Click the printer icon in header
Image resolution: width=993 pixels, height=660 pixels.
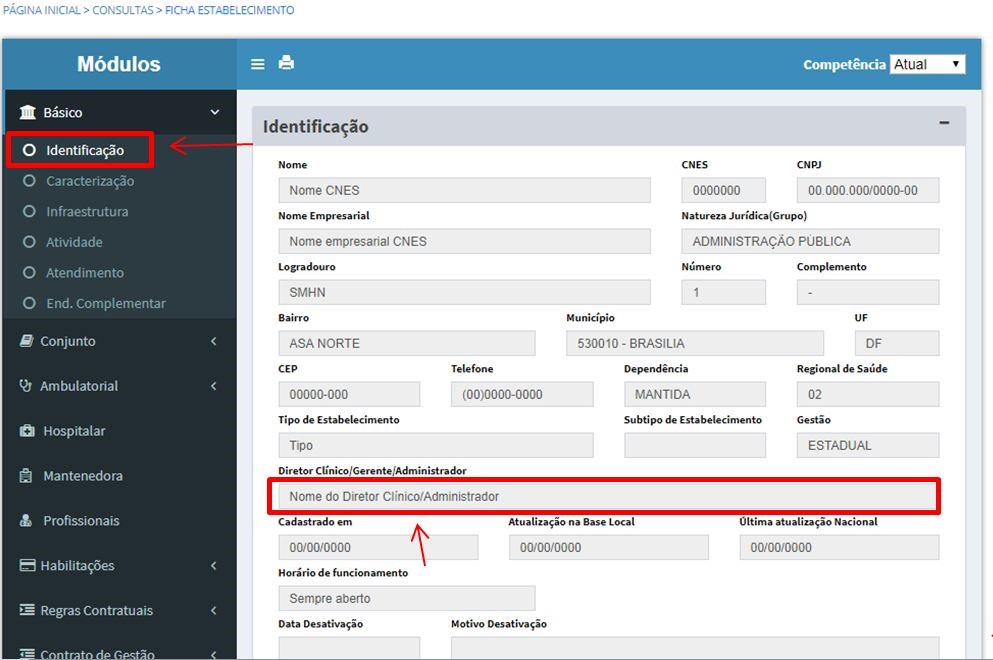point(286,63)
